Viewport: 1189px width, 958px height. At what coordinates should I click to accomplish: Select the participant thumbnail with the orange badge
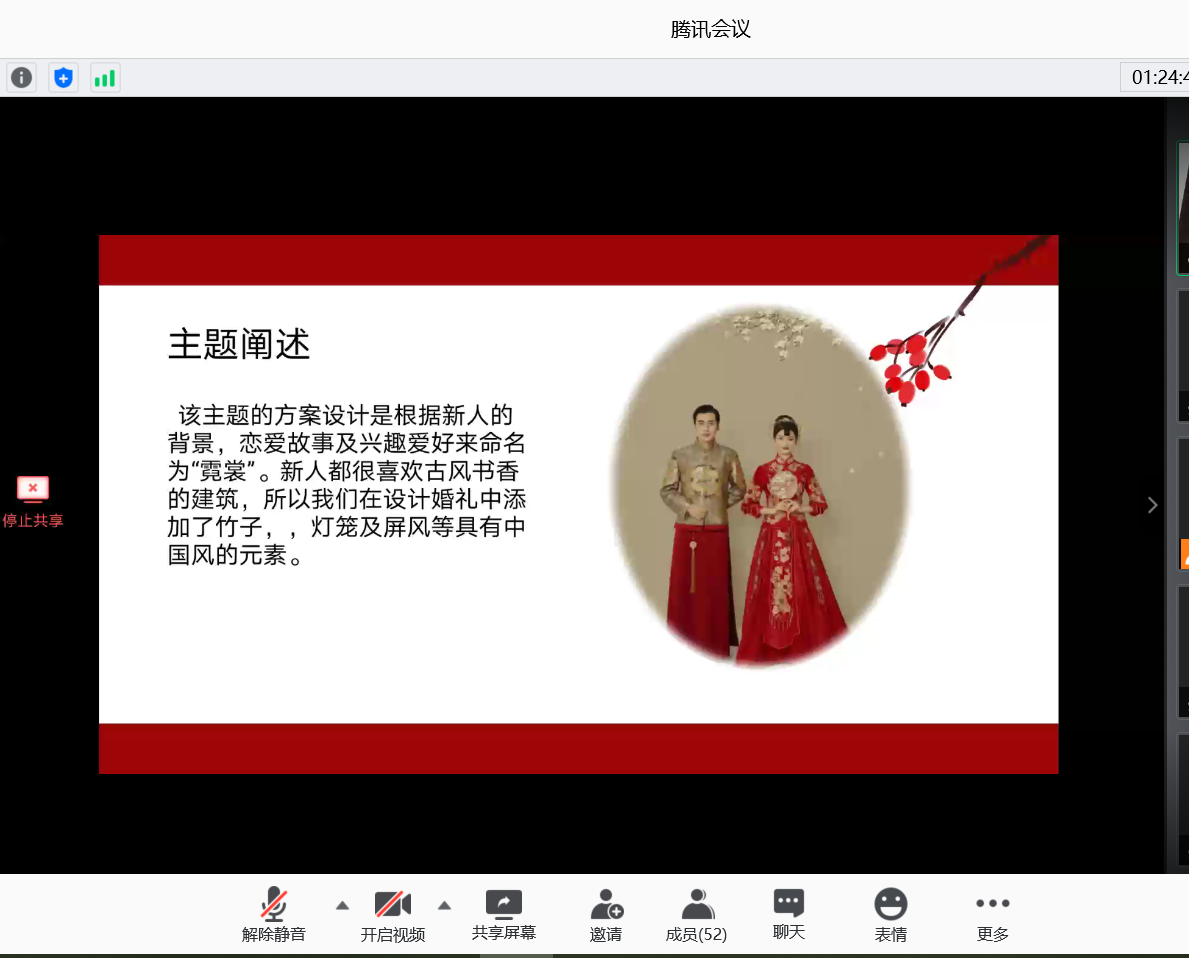coord(1183,505)
